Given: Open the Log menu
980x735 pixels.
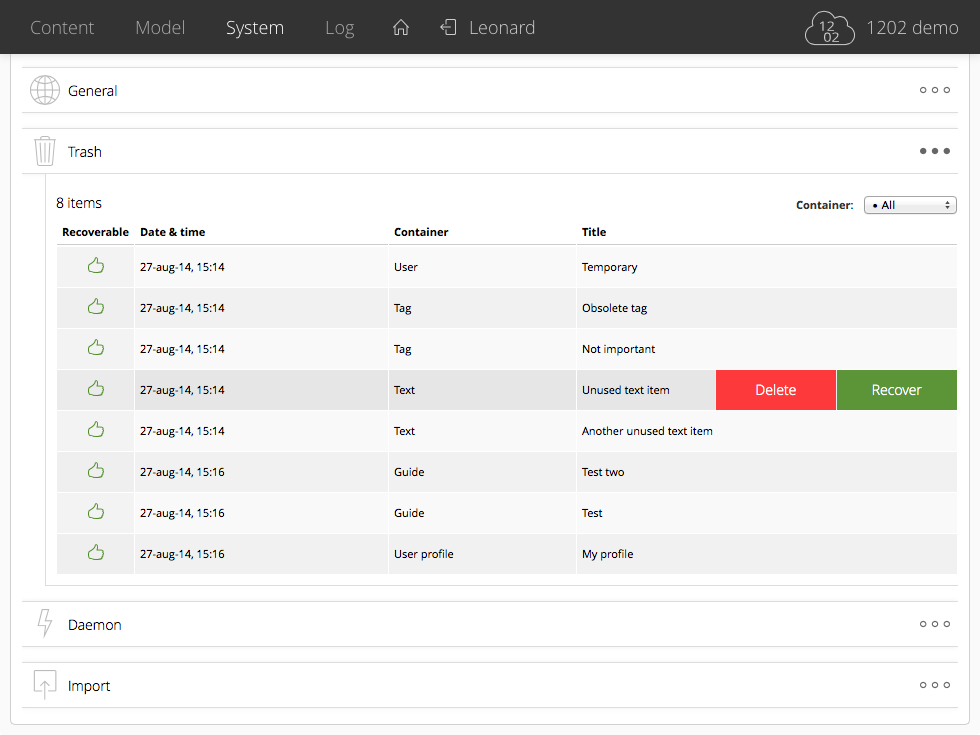Looking at the screenshot, I should pos(339,28).
